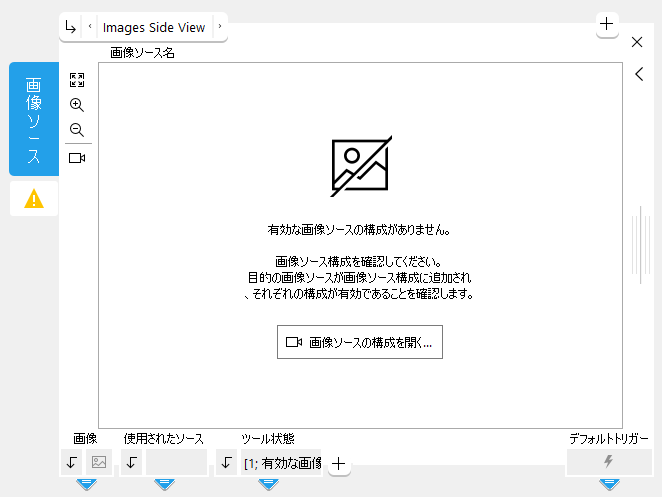
Task: Open 画像ソースの構成を開く button
Action: tap(360, 342)
